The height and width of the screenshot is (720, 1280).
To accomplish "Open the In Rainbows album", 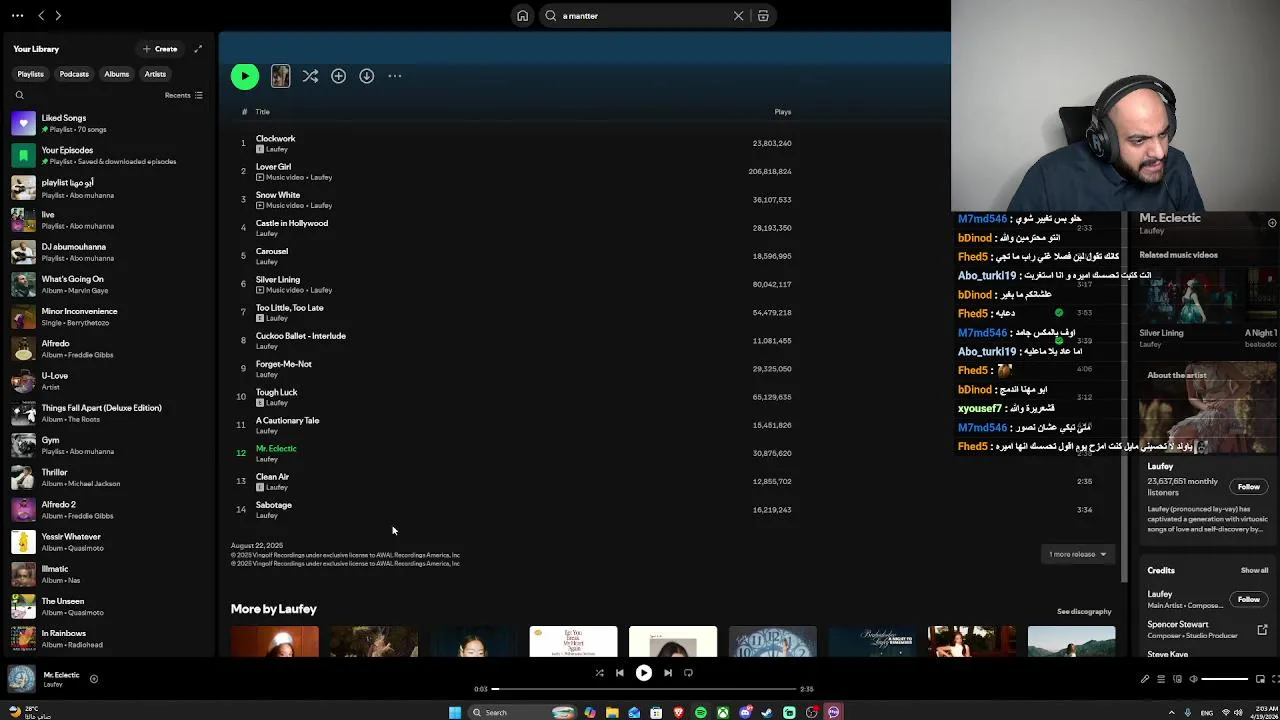I will click(x=108, y=638).
